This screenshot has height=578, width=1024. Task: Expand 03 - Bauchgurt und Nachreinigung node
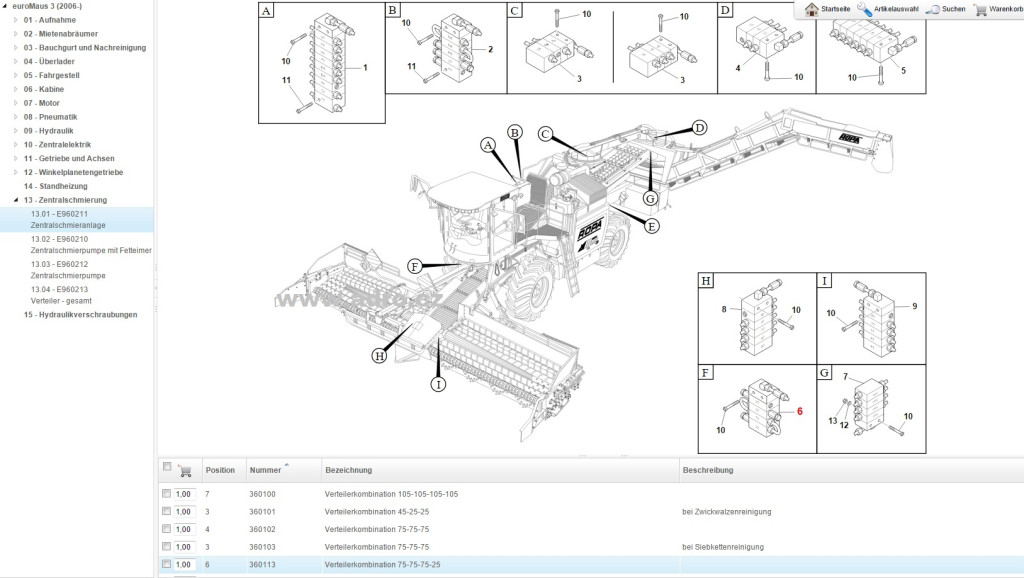click(x=16, y=47)
